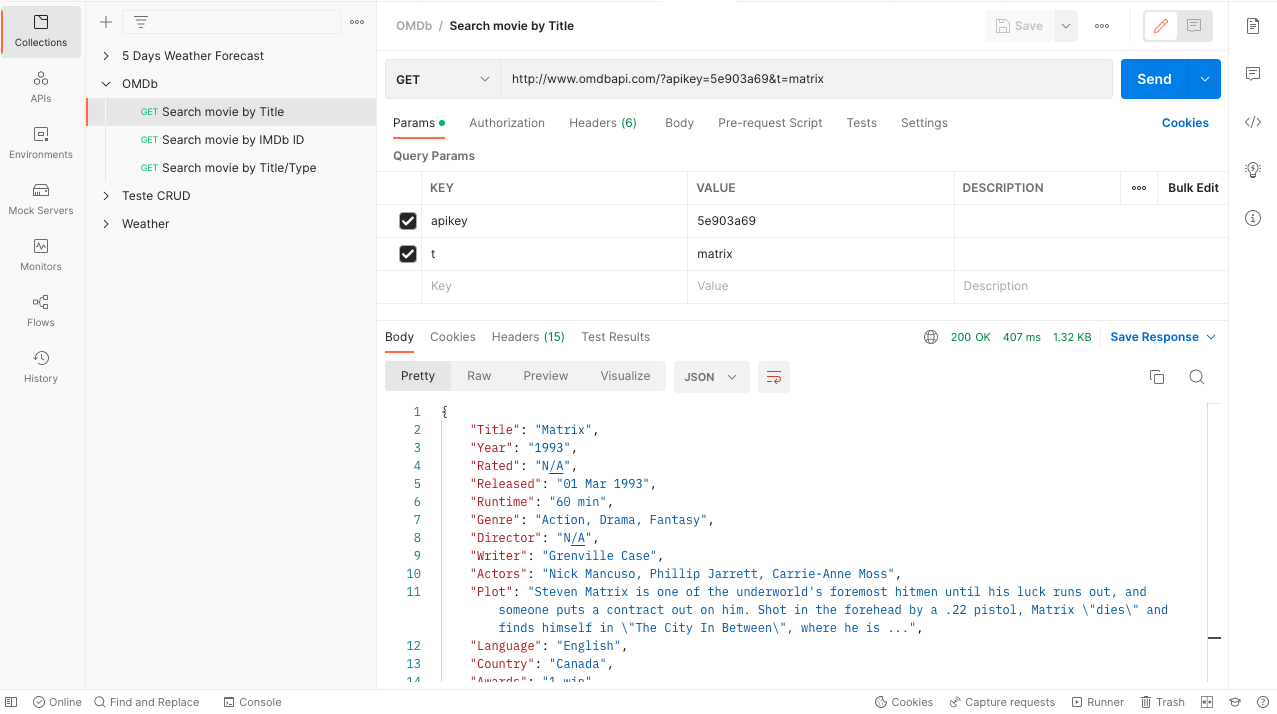The width and height of the screenshot is (1277, 714).
Task: Click the filter icon in collections search
Action: [140, 22]
